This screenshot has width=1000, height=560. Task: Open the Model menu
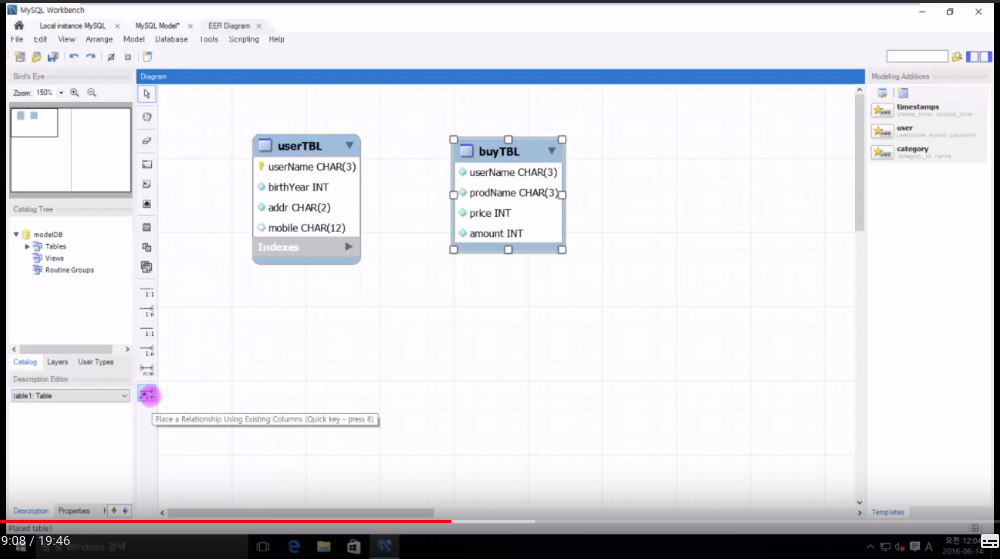click(x=134, y=40)
